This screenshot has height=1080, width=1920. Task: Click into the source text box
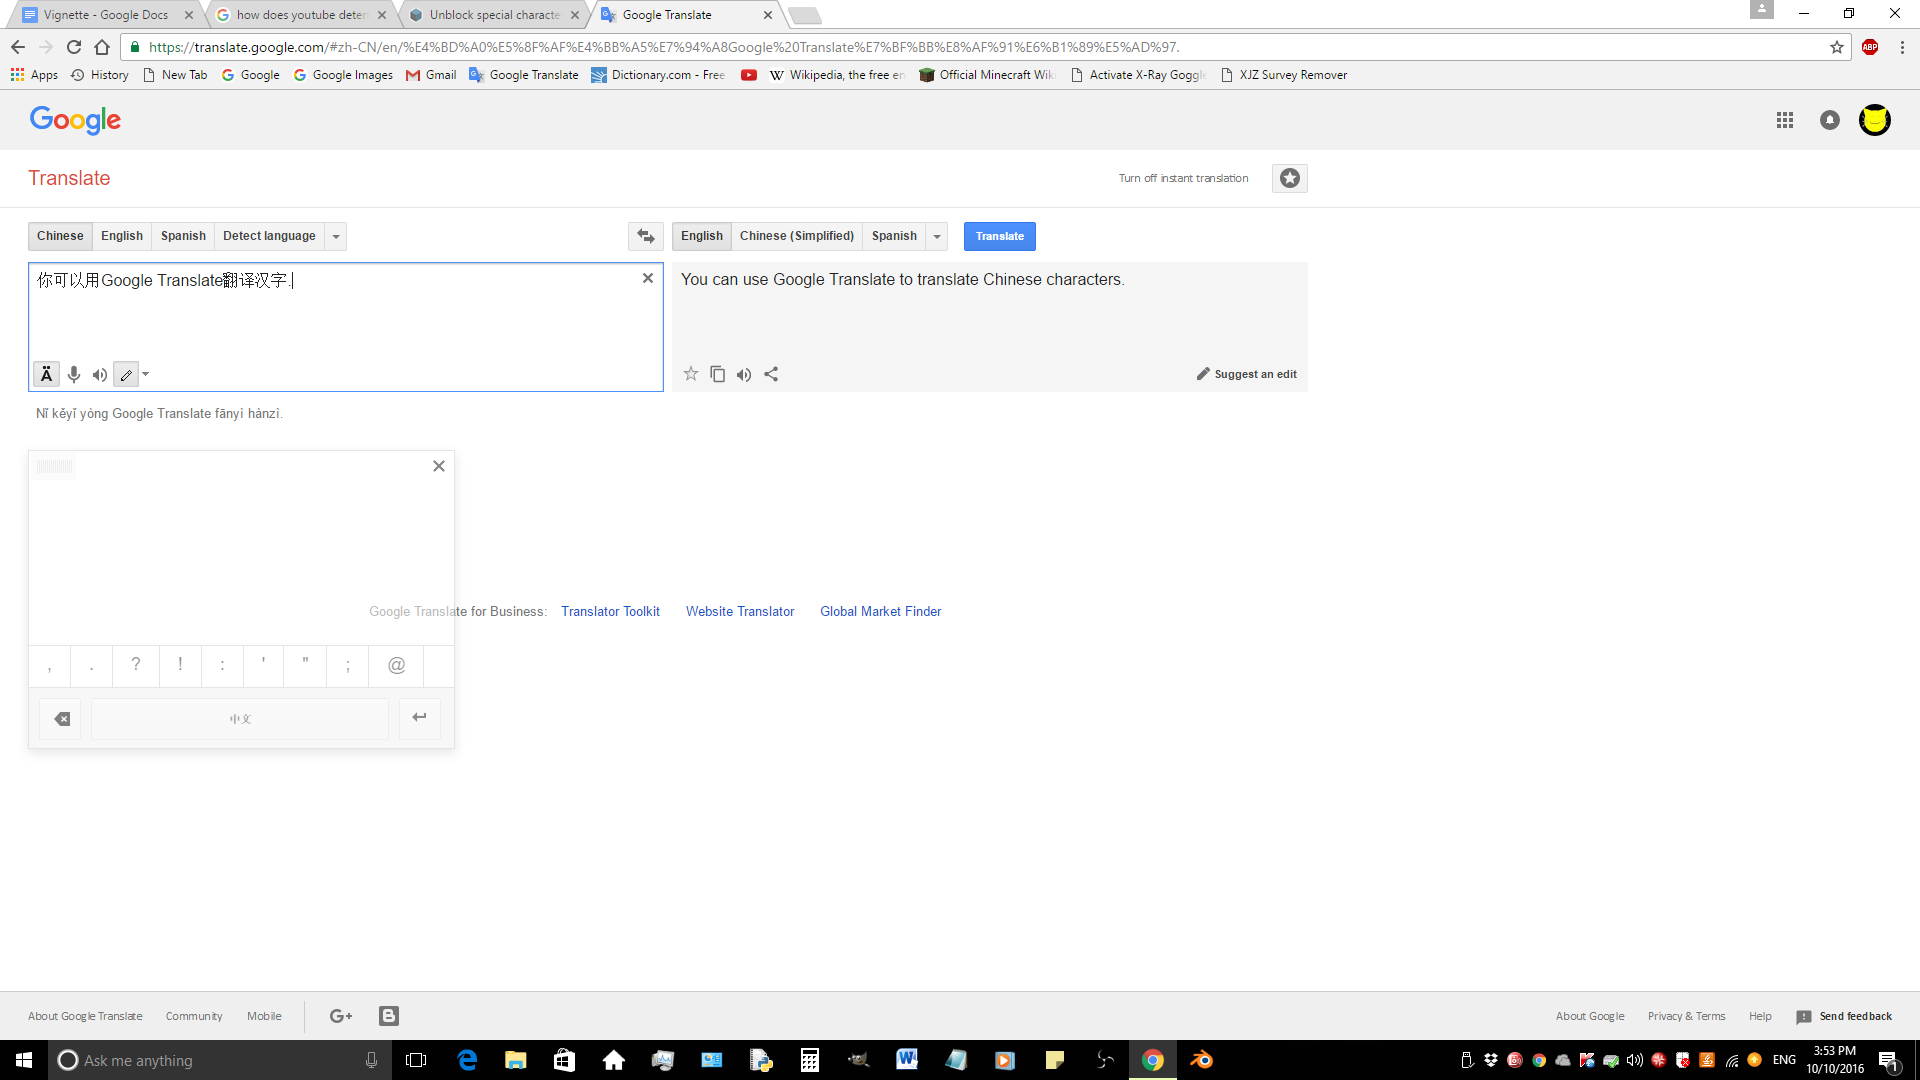tap(345, 327)
